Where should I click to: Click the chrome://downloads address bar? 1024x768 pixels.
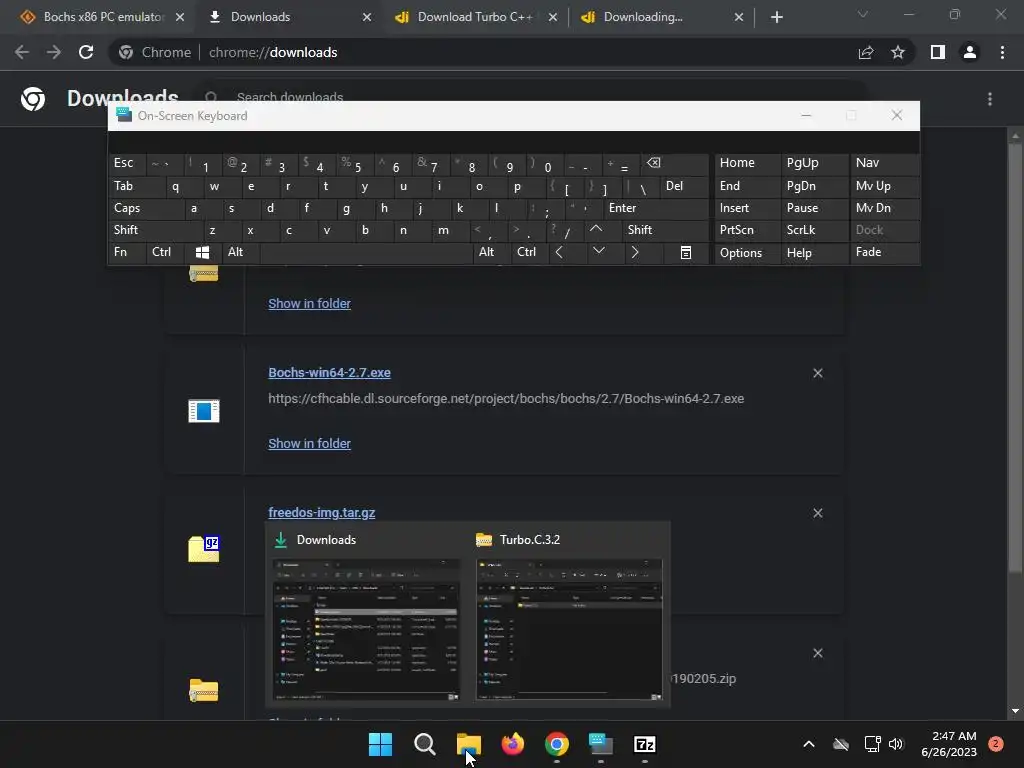pos(483,52)
